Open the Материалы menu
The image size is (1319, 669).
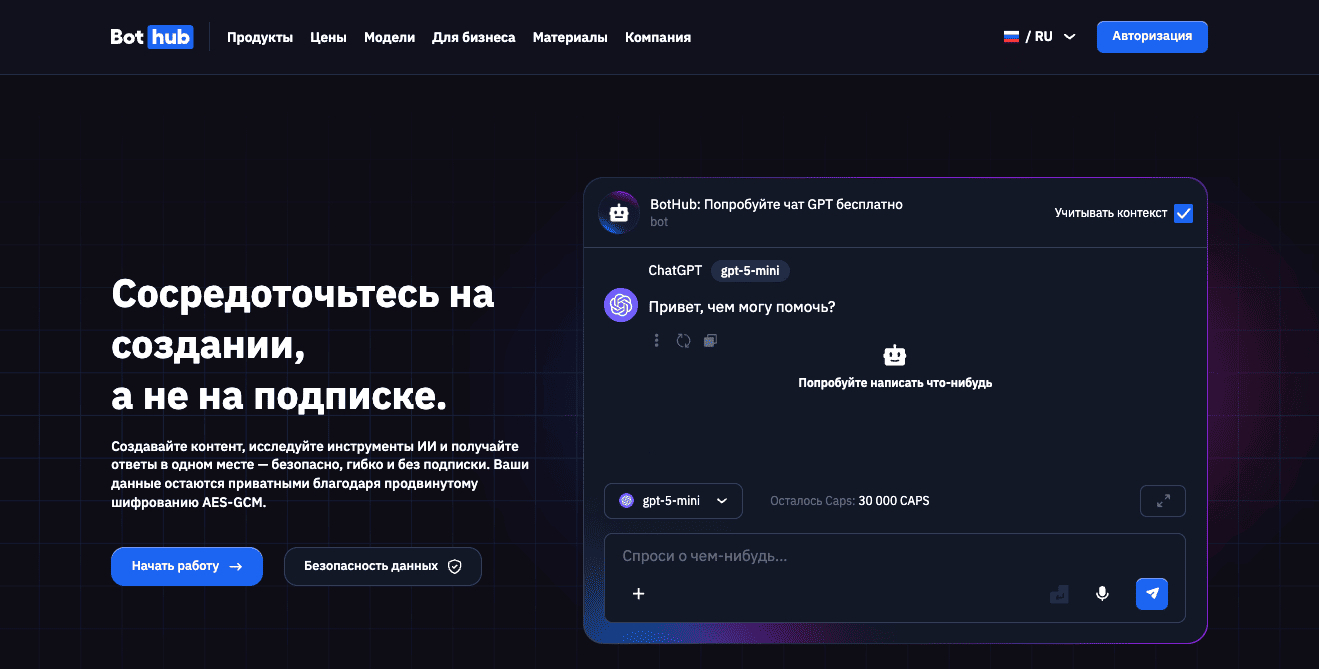pos(570,37)
